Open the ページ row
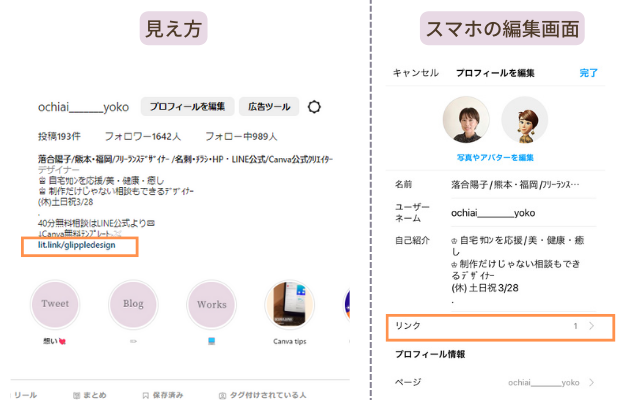Viewport: 640px width, 400px height. pyautogui.click(x=495, y=382)
